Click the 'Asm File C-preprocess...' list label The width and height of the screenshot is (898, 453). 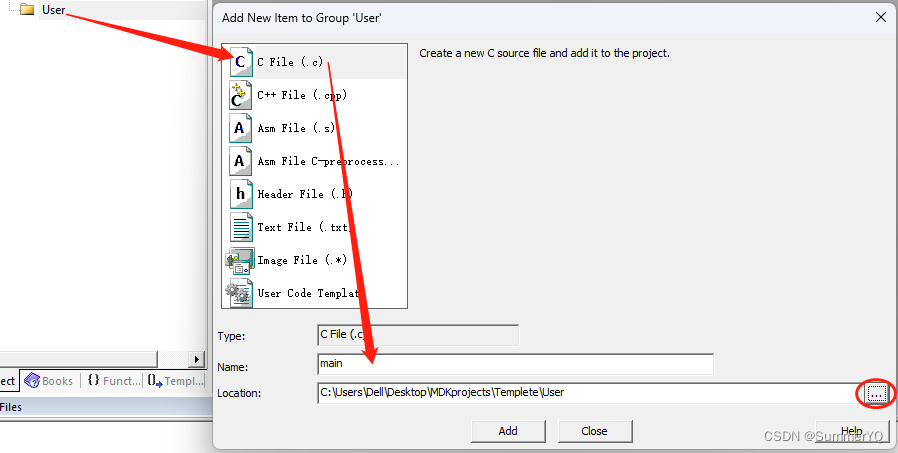pyautogui.click(x=328, y=161)
